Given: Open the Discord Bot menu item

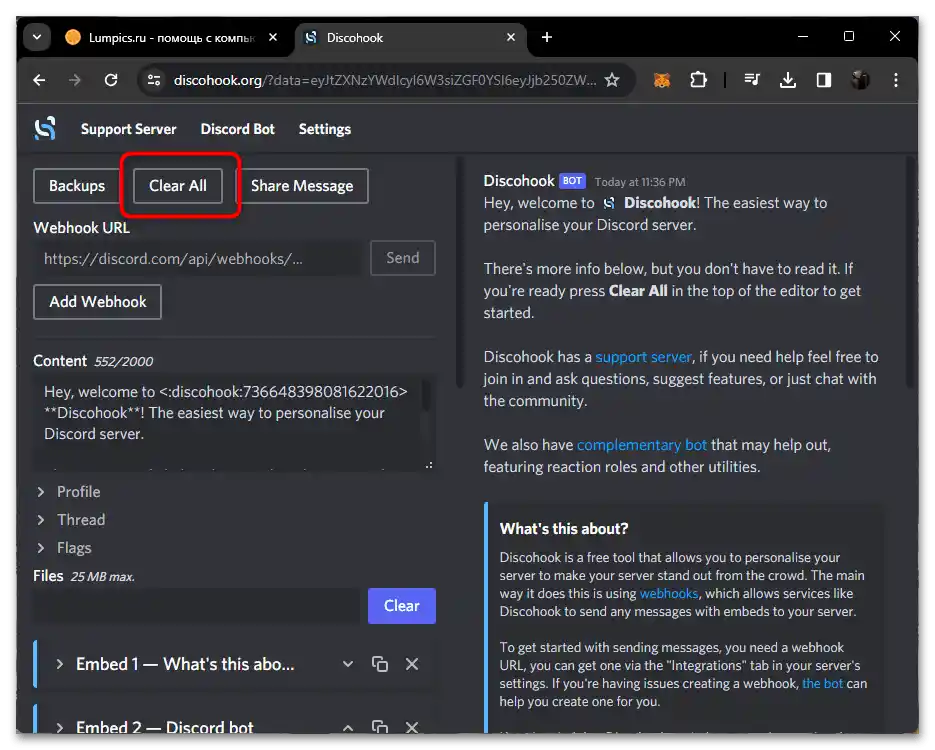Looking at the screenshot, I should (237, 129).
